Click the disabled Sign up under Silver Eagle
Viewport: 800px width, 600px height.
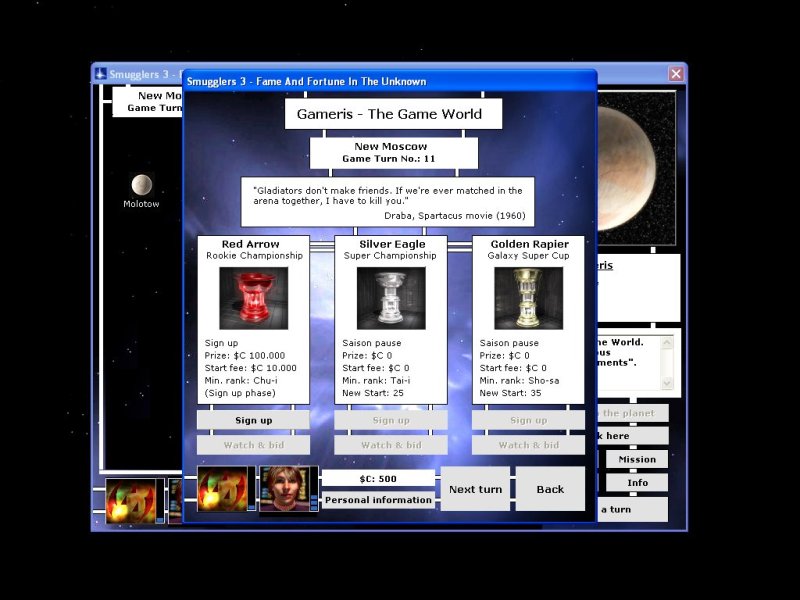[391, 420]
